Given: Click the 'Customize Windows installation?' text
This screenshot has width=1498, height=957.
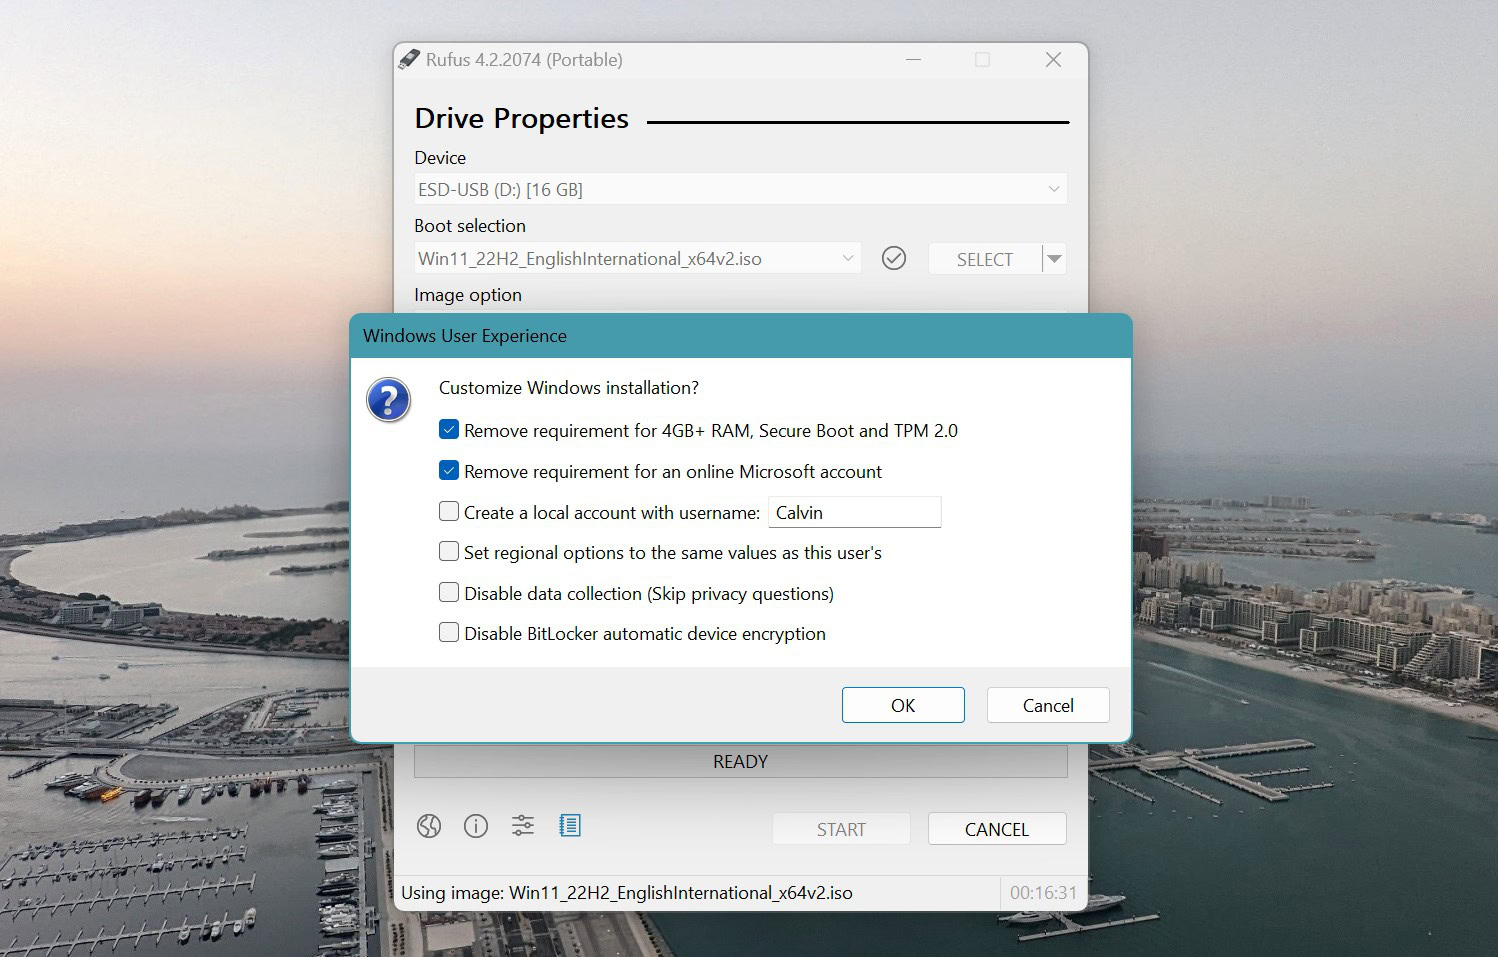Looking at the screenshot, I should [569, 388].
